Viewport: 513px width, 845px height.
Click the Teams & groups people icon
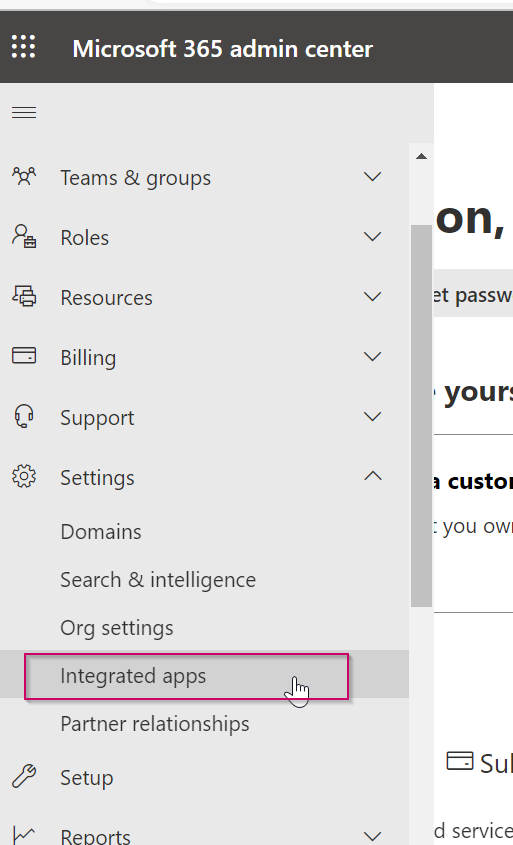click(x=24, y=177)
